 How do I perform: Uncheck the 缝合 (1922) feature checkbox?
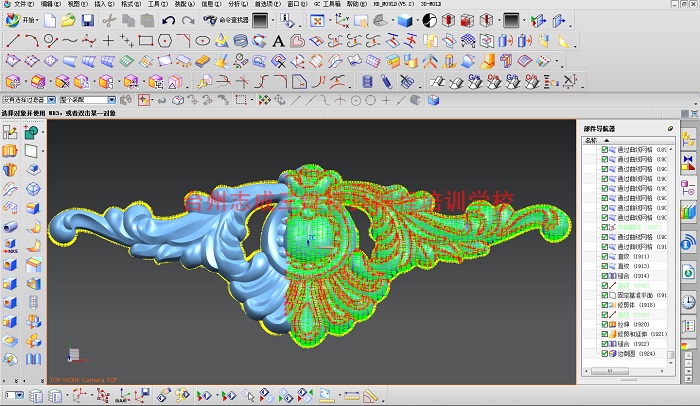(604, 343)
